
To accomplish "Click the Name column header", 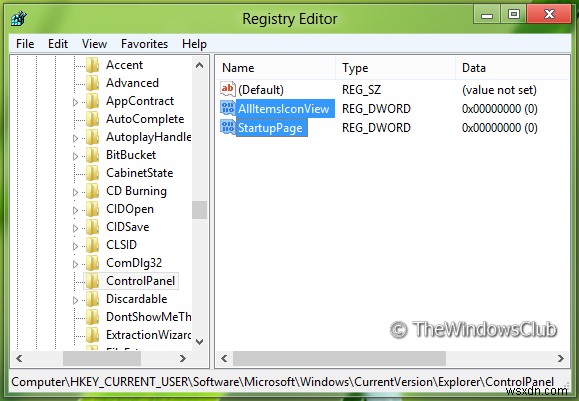I will pyautogui.click(x=275, y=68).
